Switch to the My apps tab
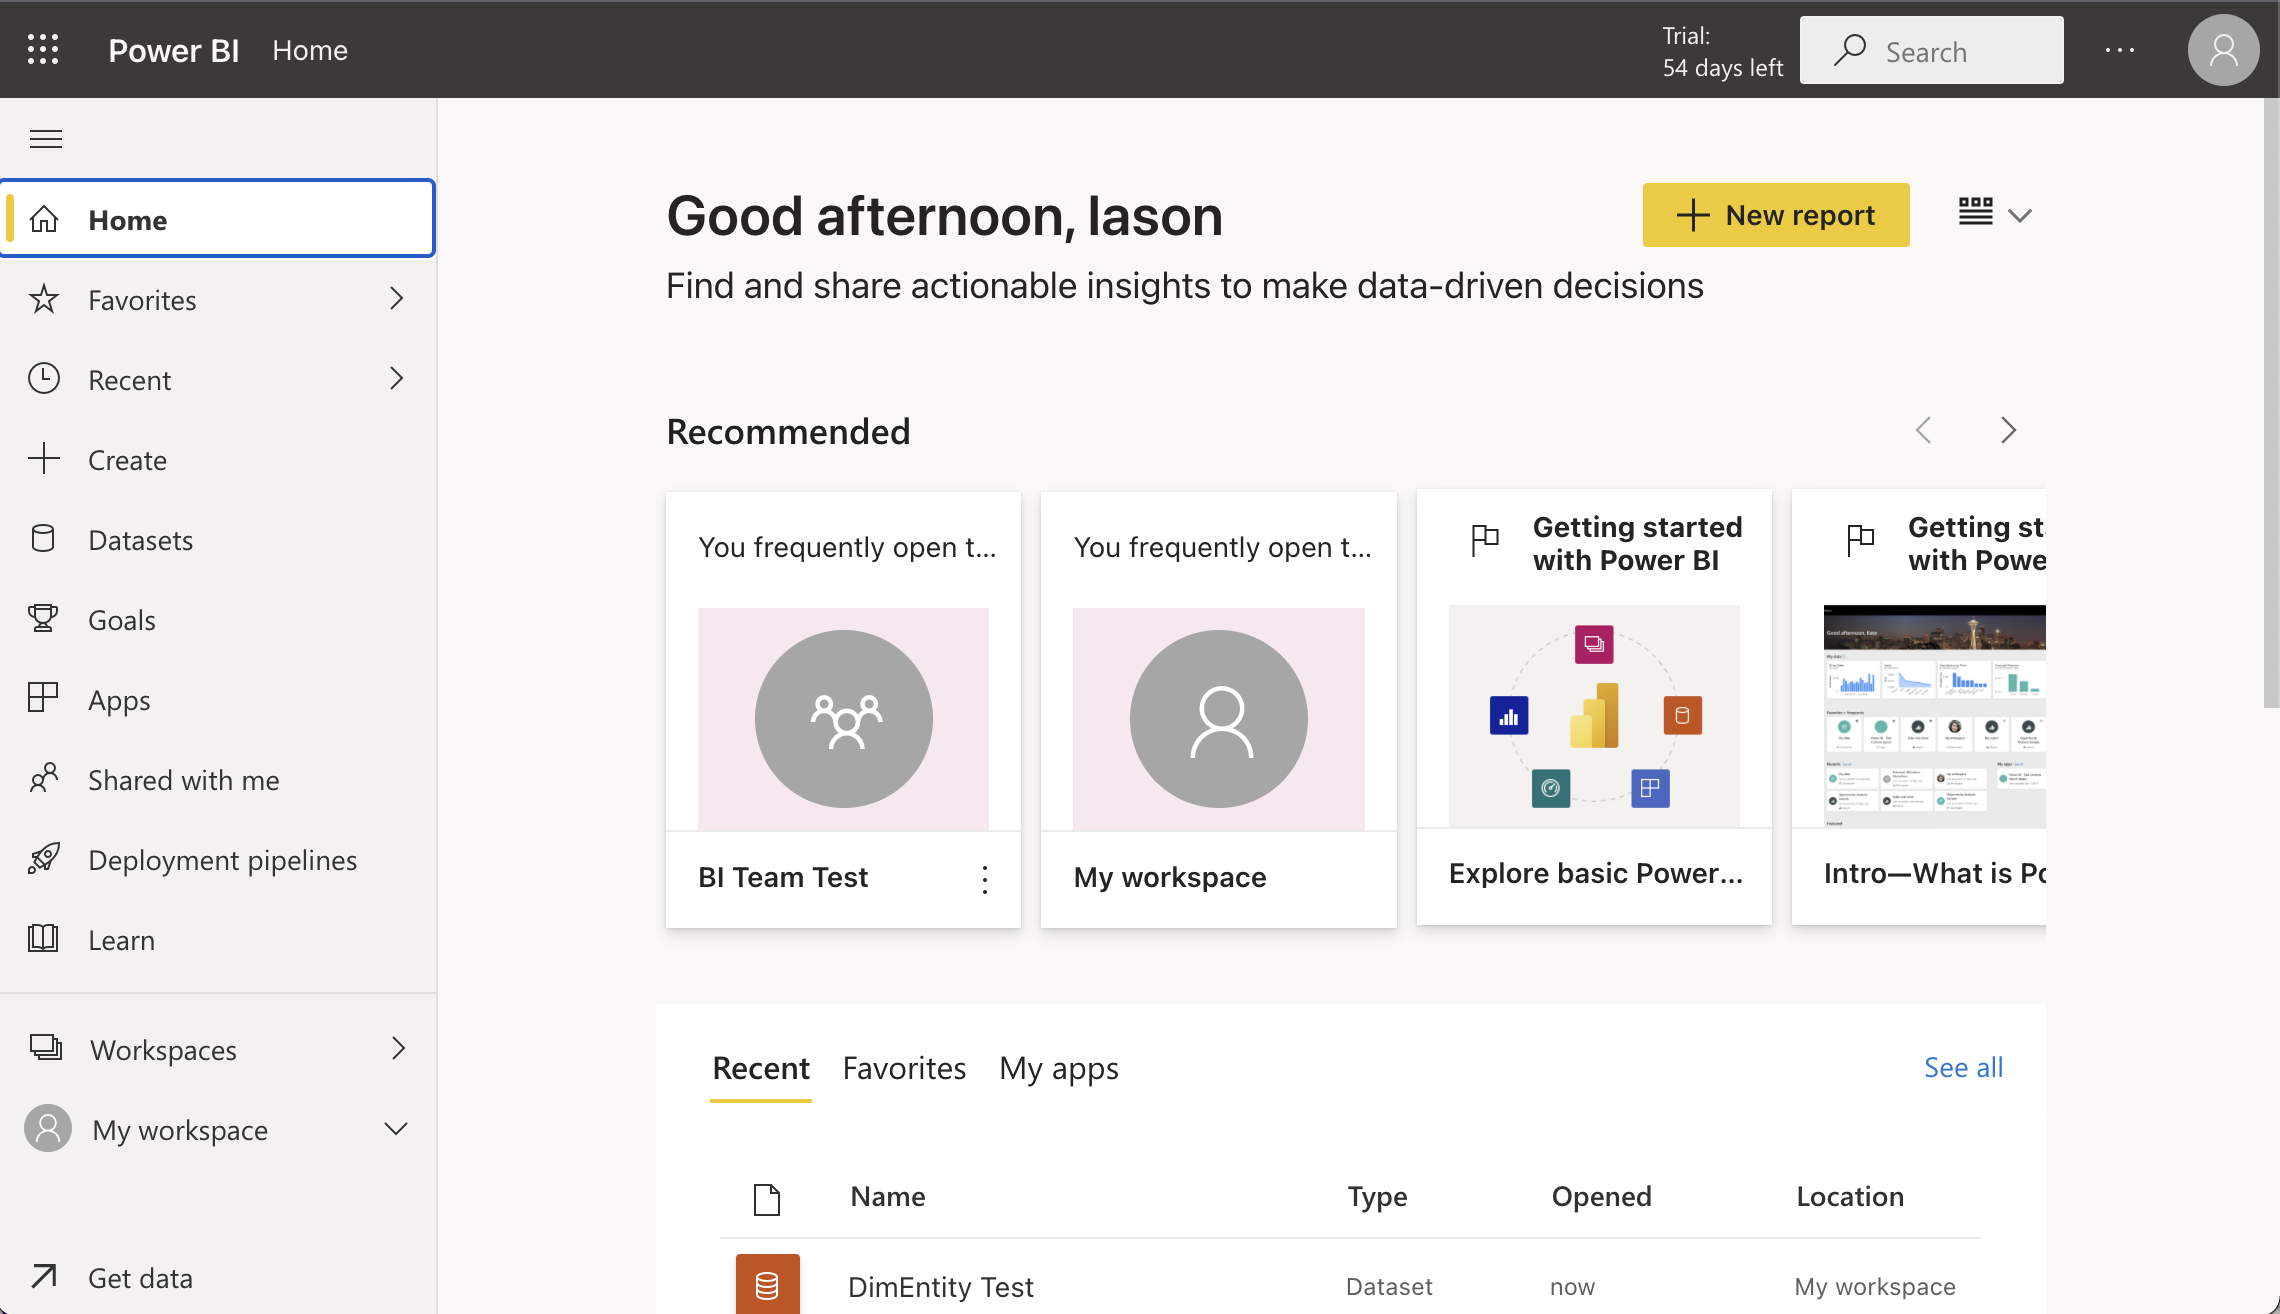Viewport: 2280px width, 1314px height. (x=1059, y=1069)
